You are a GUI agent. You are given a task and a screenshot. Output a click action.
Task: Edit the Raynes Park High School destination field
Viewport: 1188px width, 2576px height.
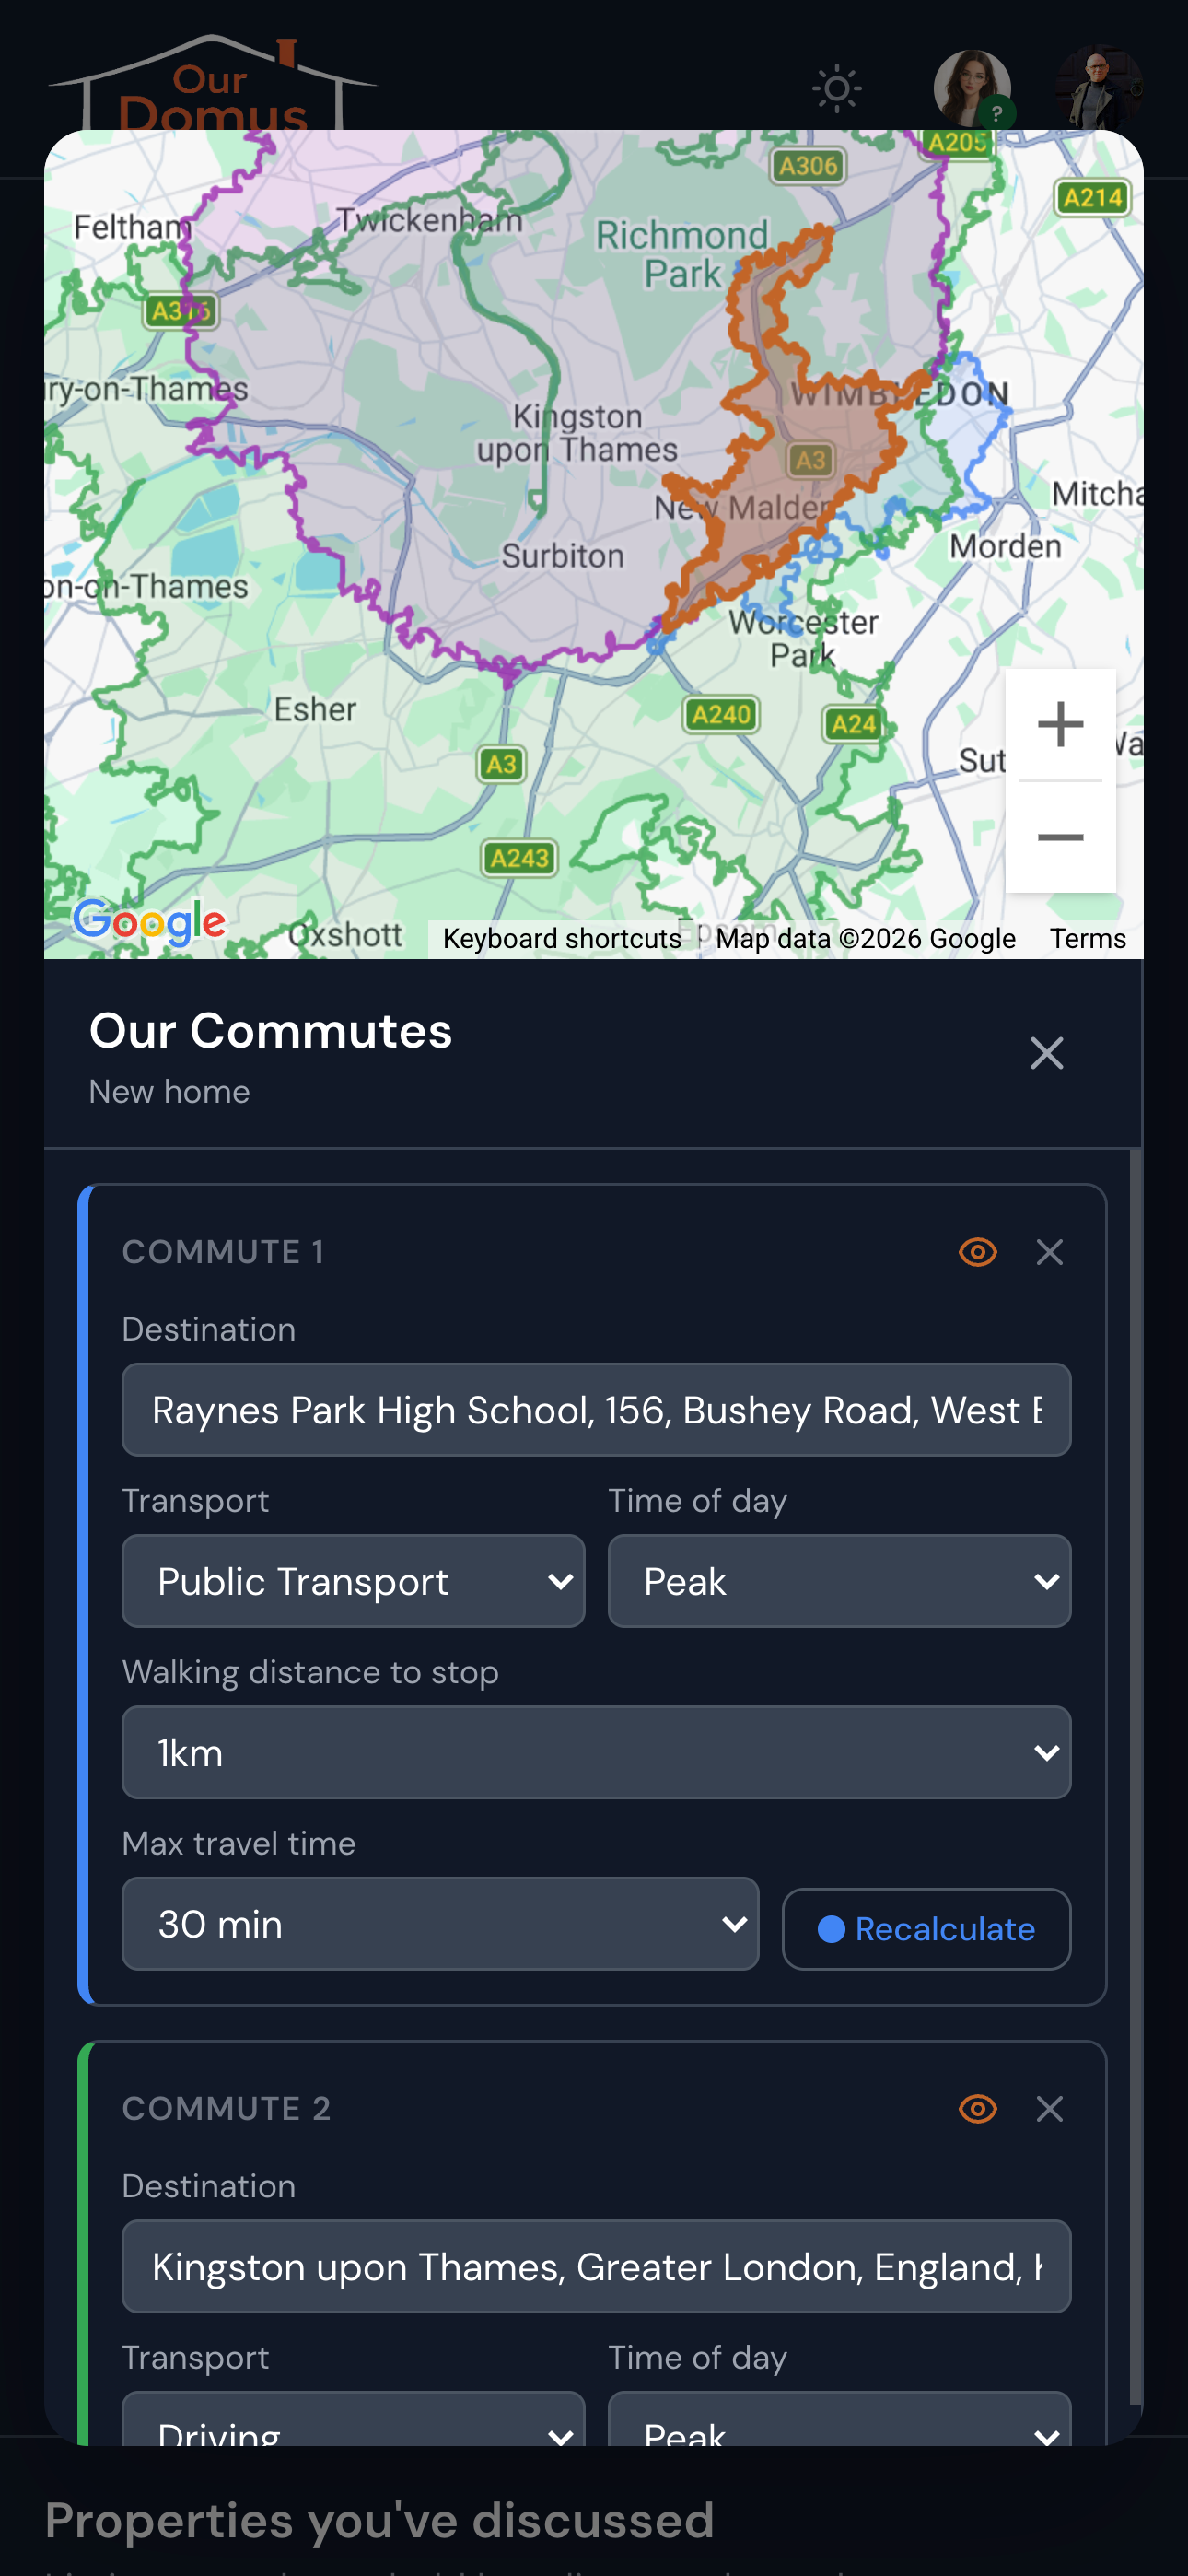point(596,1410)
